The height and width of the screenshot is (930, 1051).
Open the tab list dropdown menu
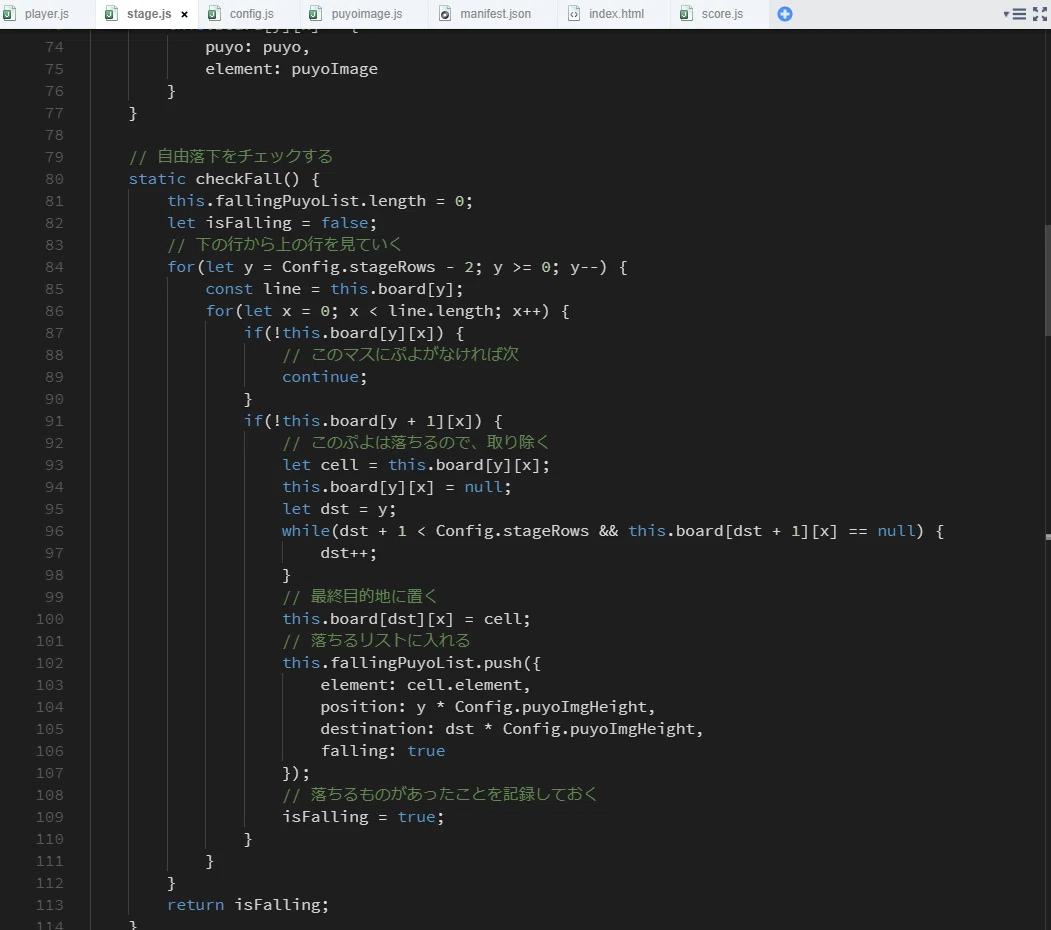pyautogui.click(x=1015, y=14)
